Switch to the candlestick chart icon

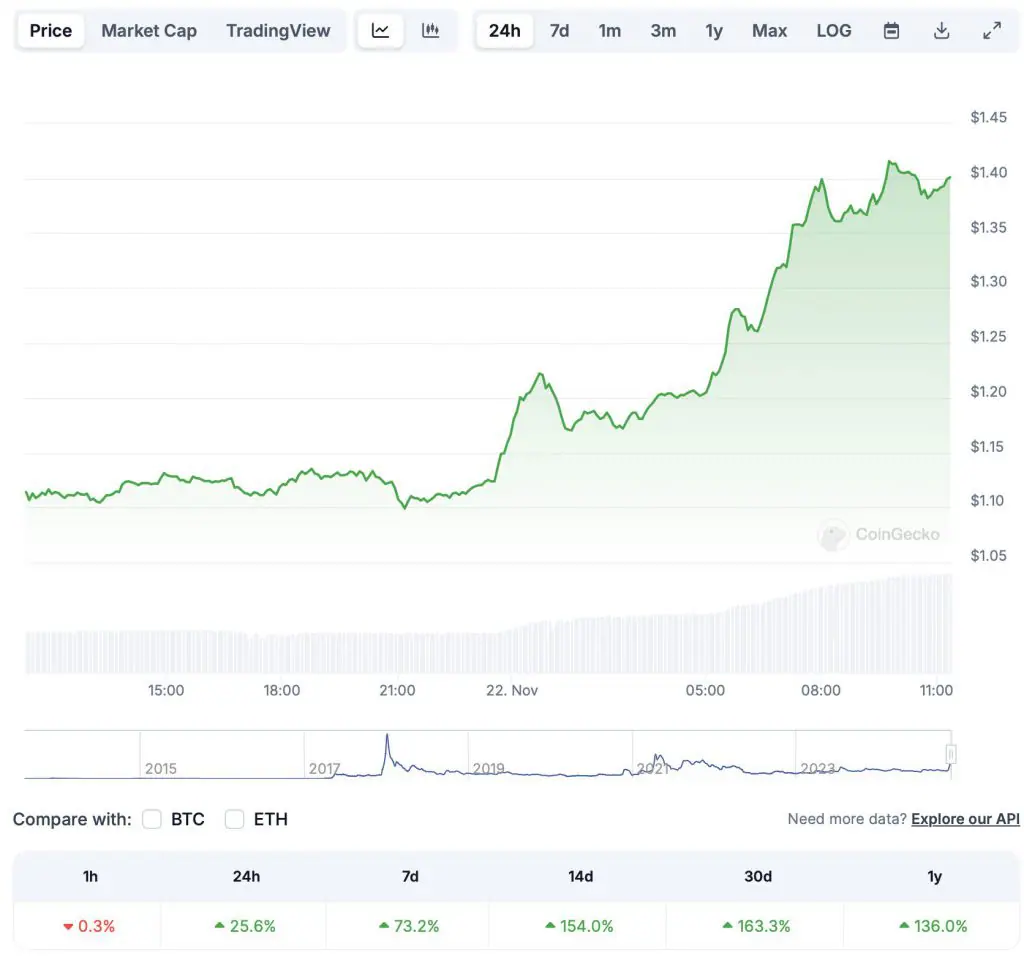(x=430, y=30)
